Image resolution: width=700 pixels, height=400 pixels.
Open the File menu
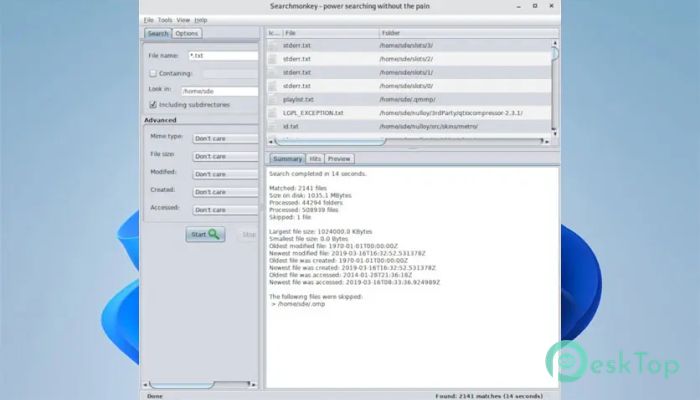tap(149, 20)
